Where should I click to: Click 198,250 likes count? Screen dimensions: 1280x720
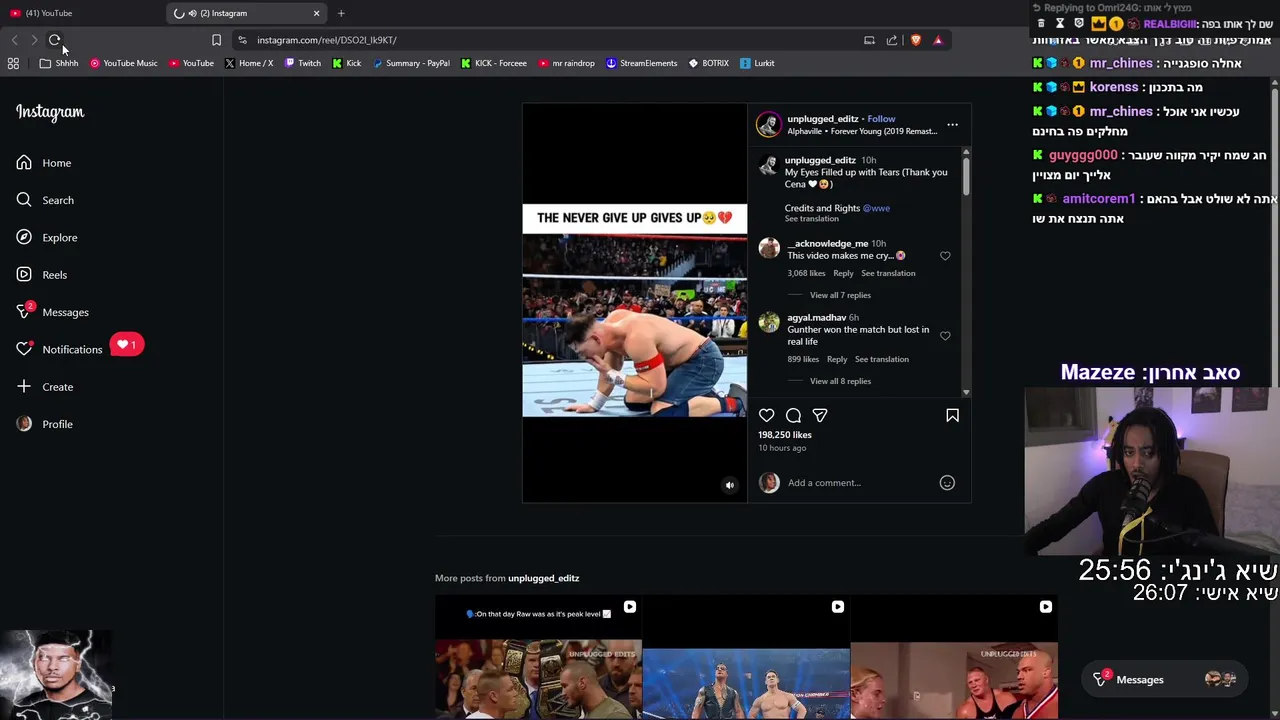(x=785, y=435)
